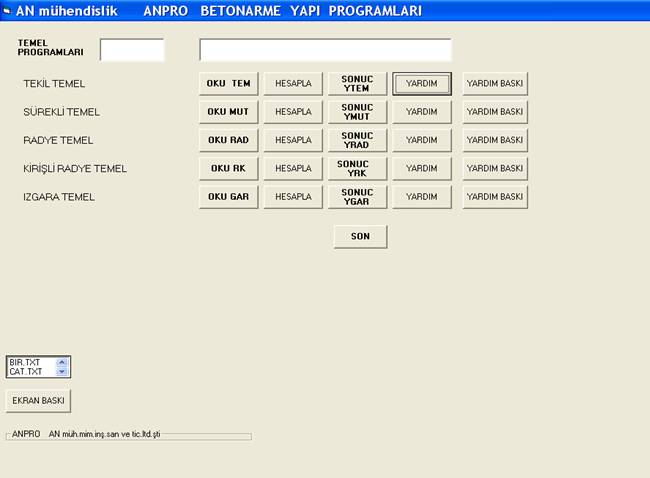Click the ANPRO company text at bottom
Screen dimensions: 650x478
pos(86,434)
